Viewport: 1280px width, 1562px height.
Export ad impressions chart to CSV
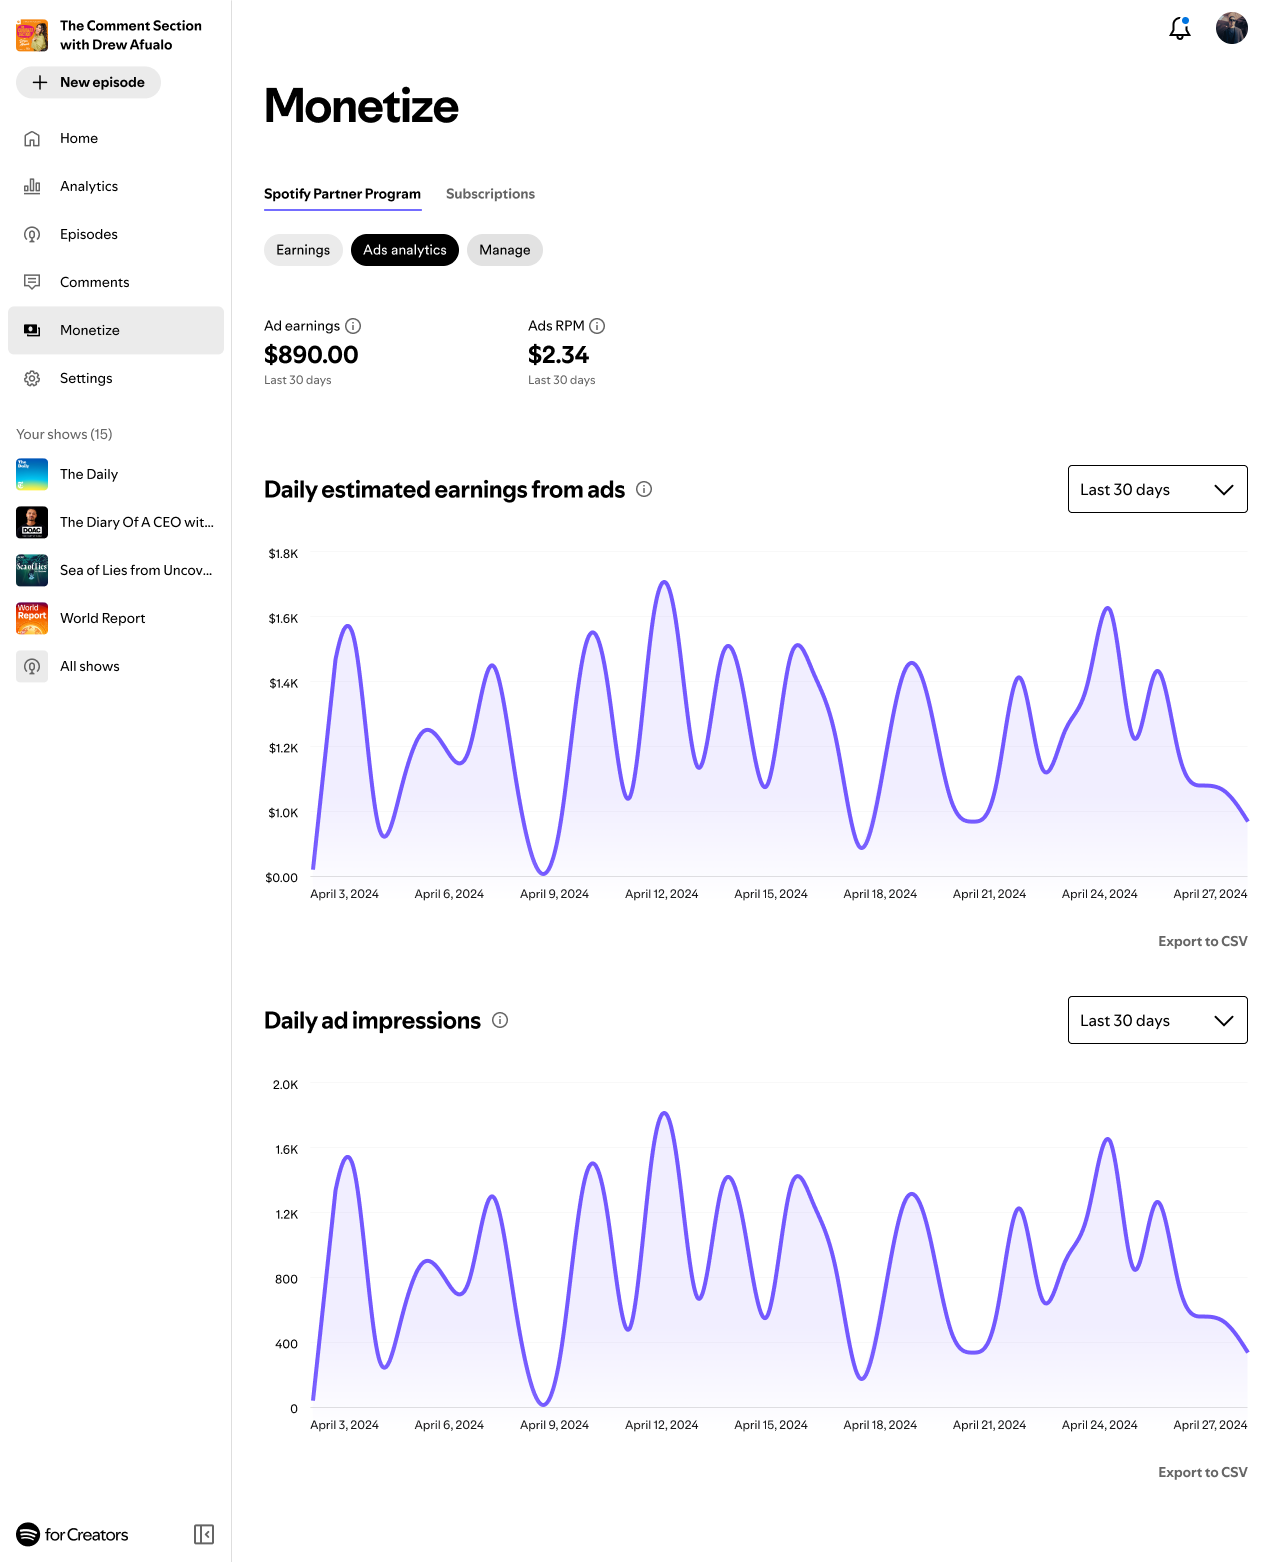tap(1202, 1472)
